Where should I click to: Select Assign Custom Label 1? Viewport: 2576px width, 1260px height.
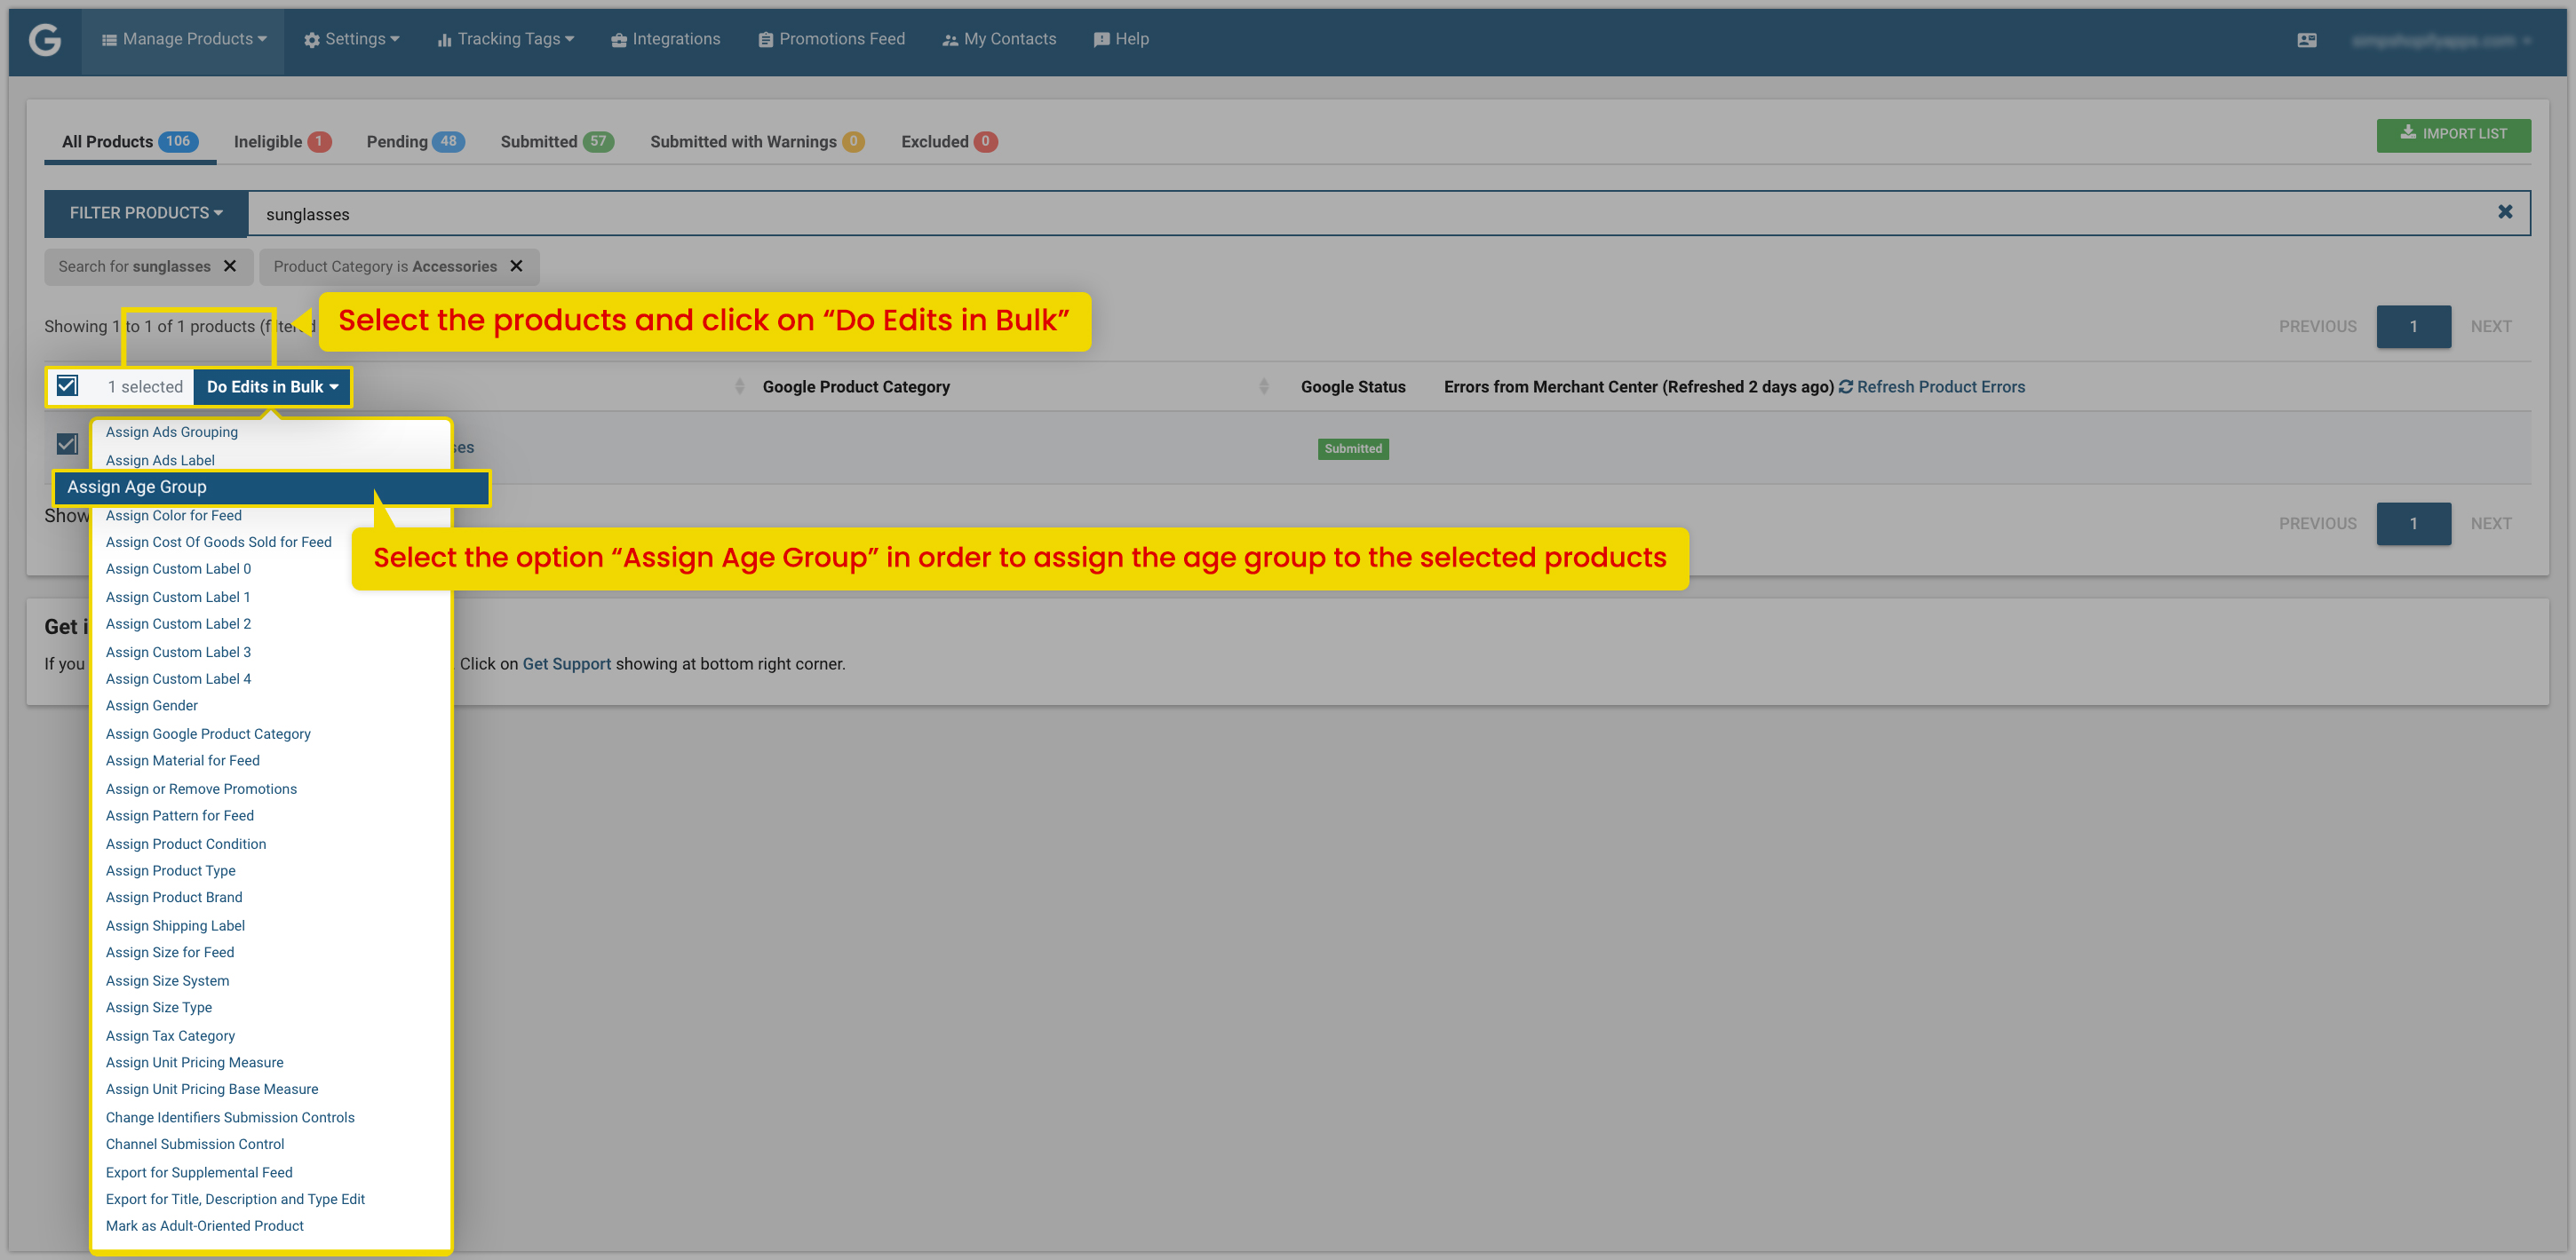178,597
